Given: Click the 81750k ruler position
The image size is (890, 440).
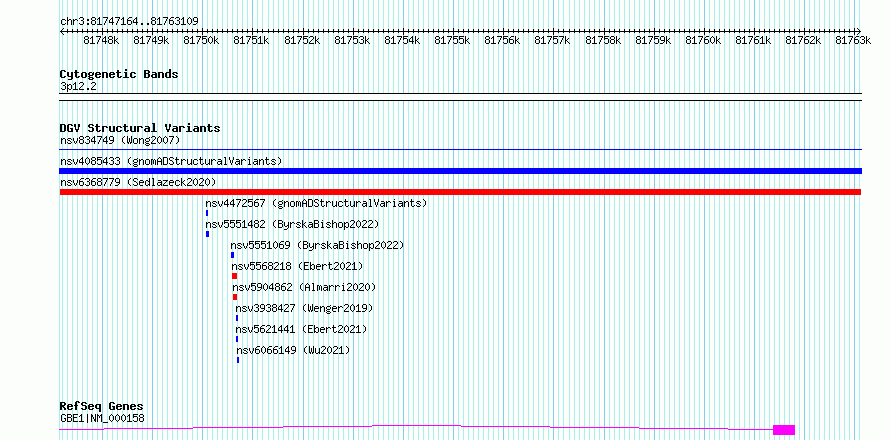Looking at the screenshot, I should [x=201, y=40].
